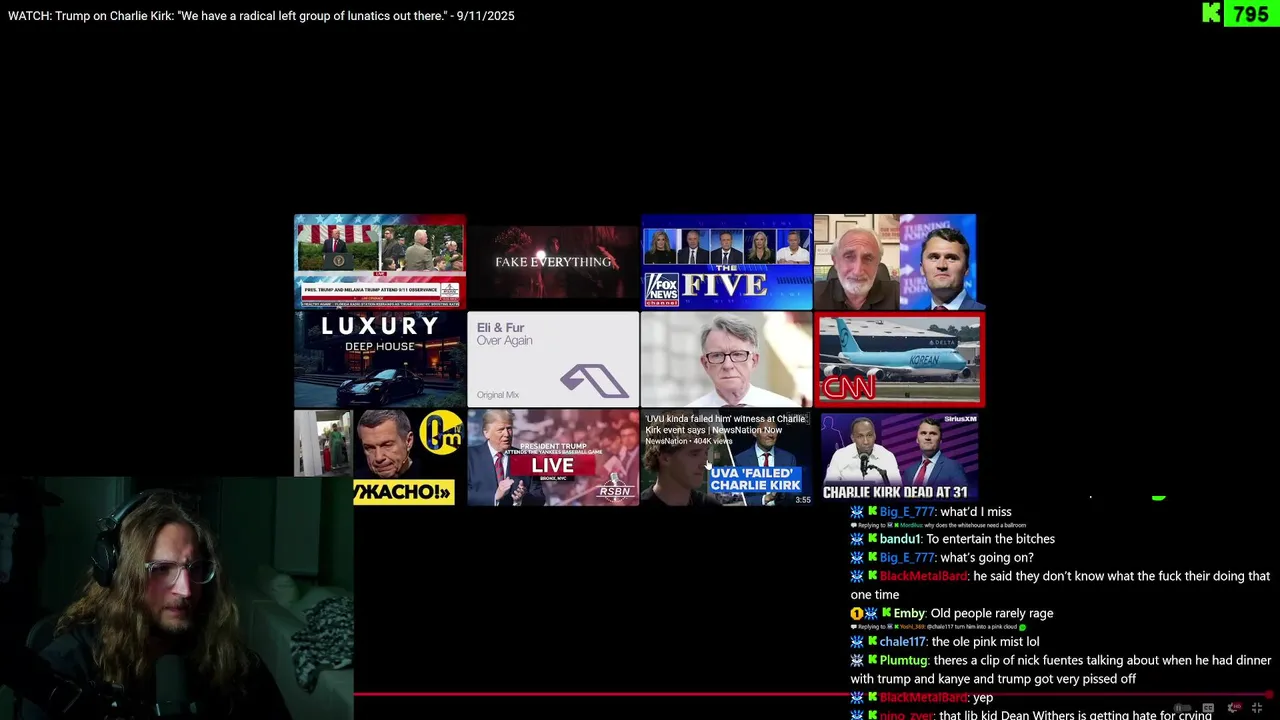Click the video title WATCH: Trump on Charlie Kirk

[261, 16]
